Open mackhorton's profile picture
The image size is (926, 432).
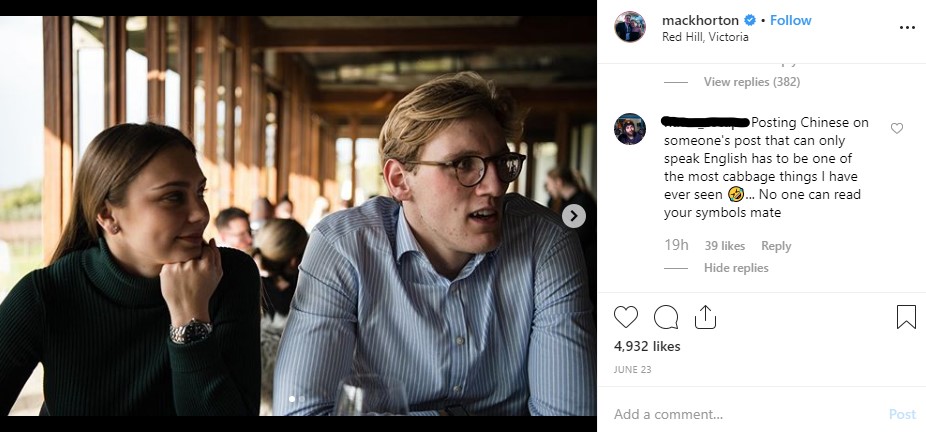click(x=630, y=28)
